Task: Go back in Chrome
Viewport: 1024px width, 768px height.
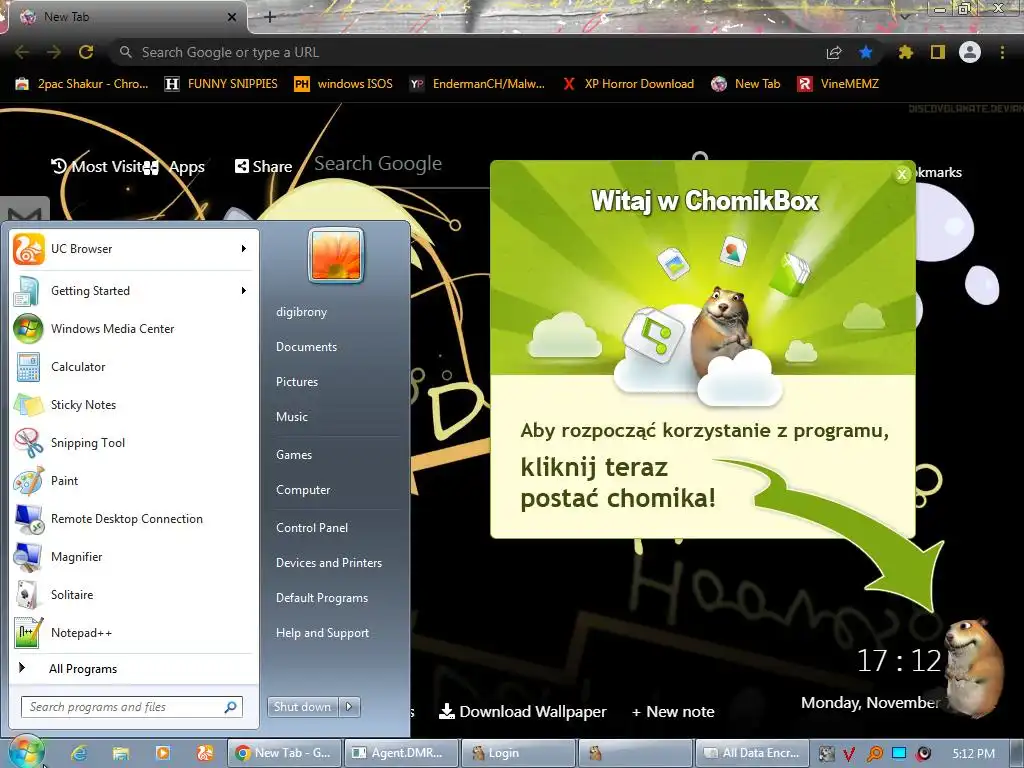Action: [x=22, y=52]
